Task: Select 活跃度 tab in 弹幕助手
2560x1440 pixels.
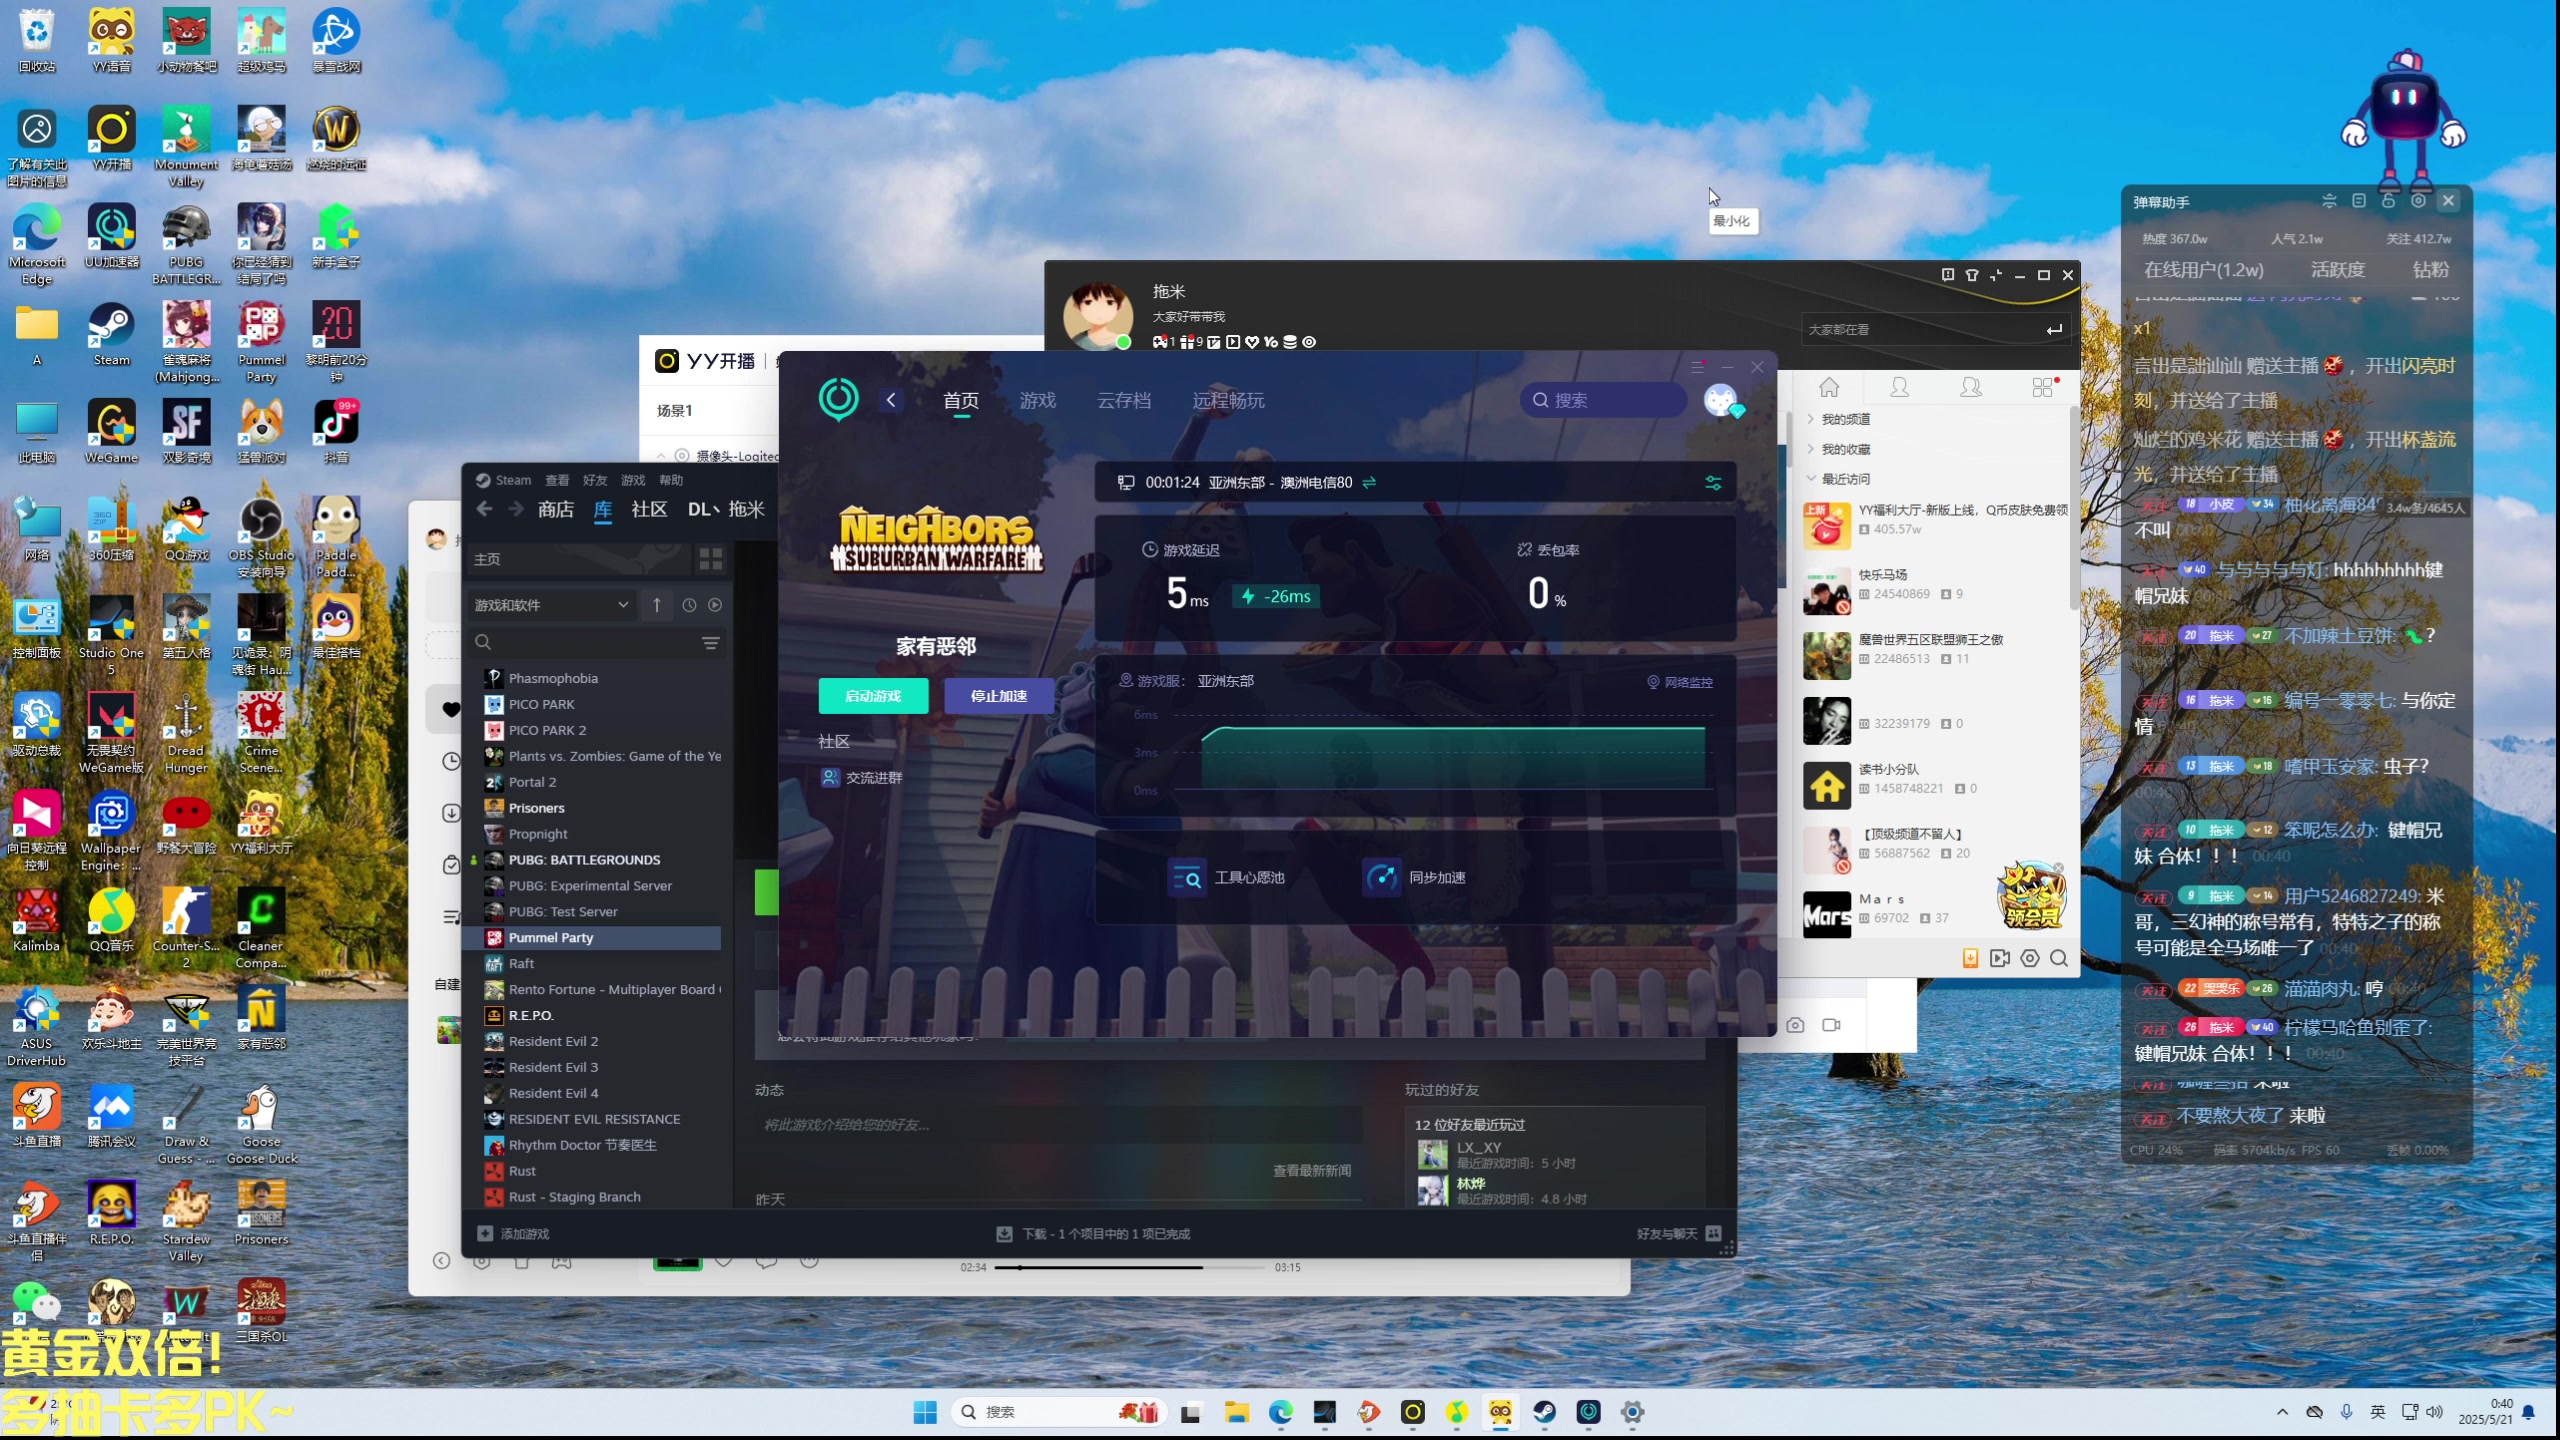Action: (x=2338, y=270)
